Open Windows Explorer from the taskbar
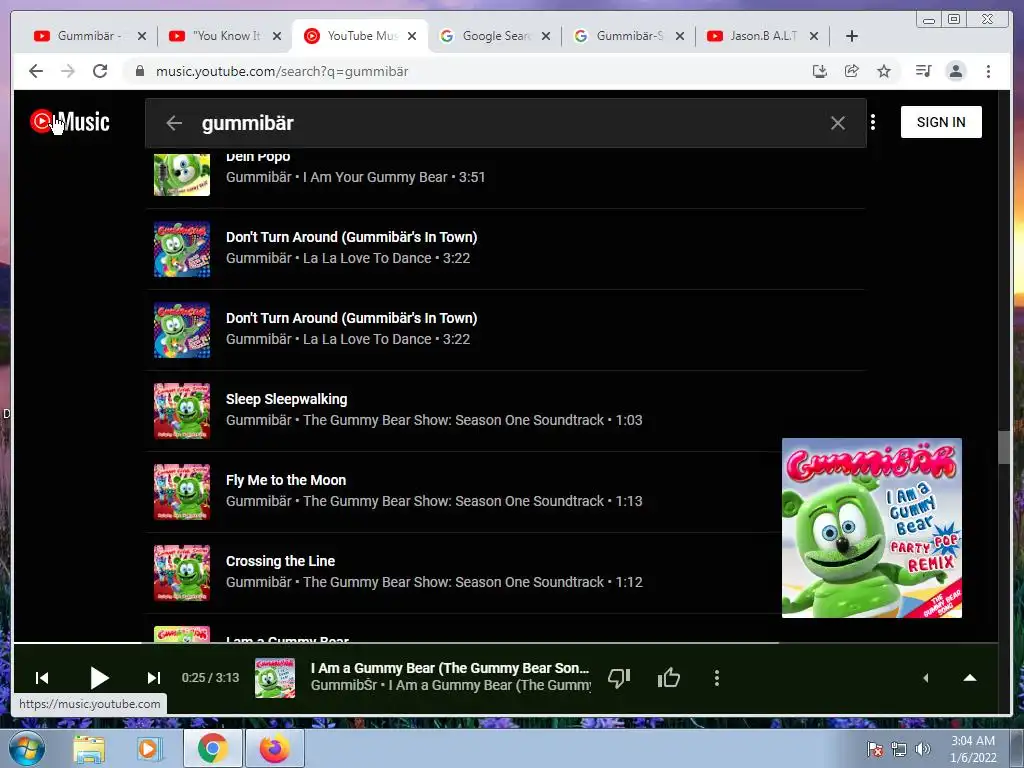1024x768 pixels. coord(89,748)
